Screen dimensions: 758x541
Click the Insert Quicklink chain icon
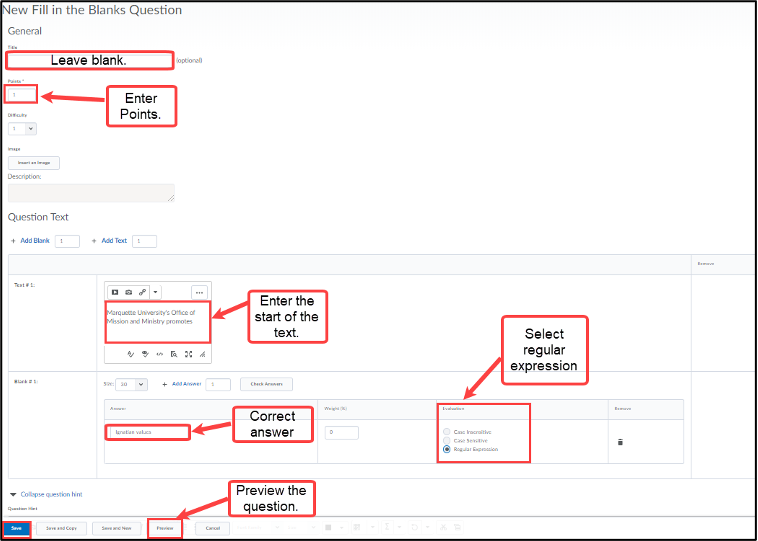pyautogui.click(x=142, y=292)
